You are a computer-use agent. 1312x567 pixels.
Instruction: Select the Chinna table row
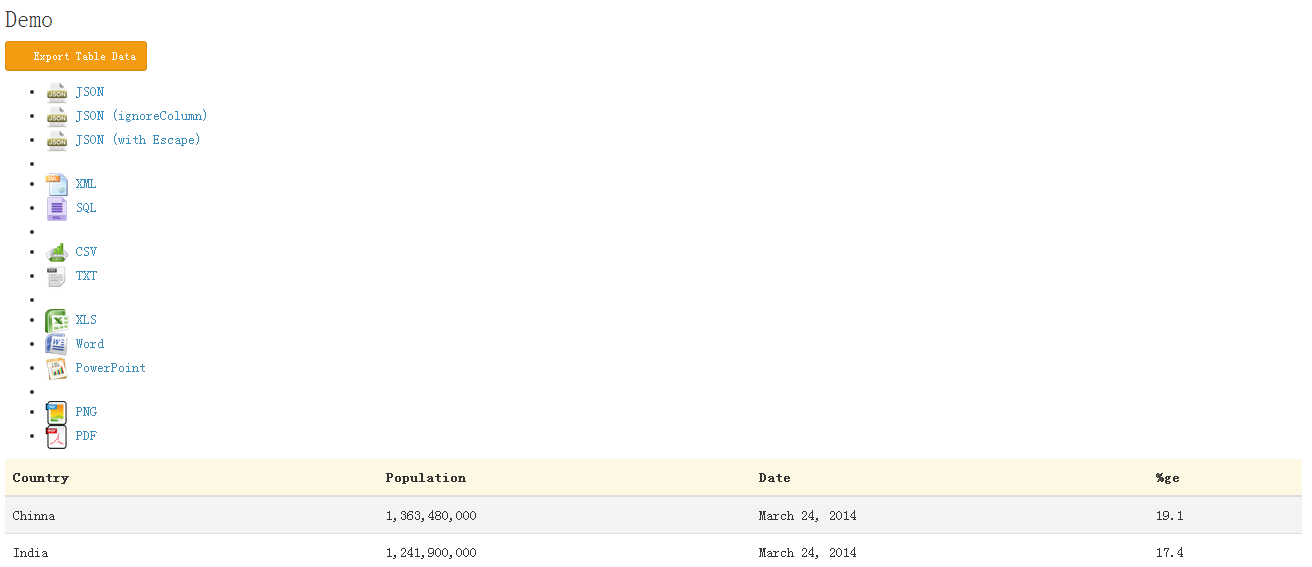click(x=653, y=516)
